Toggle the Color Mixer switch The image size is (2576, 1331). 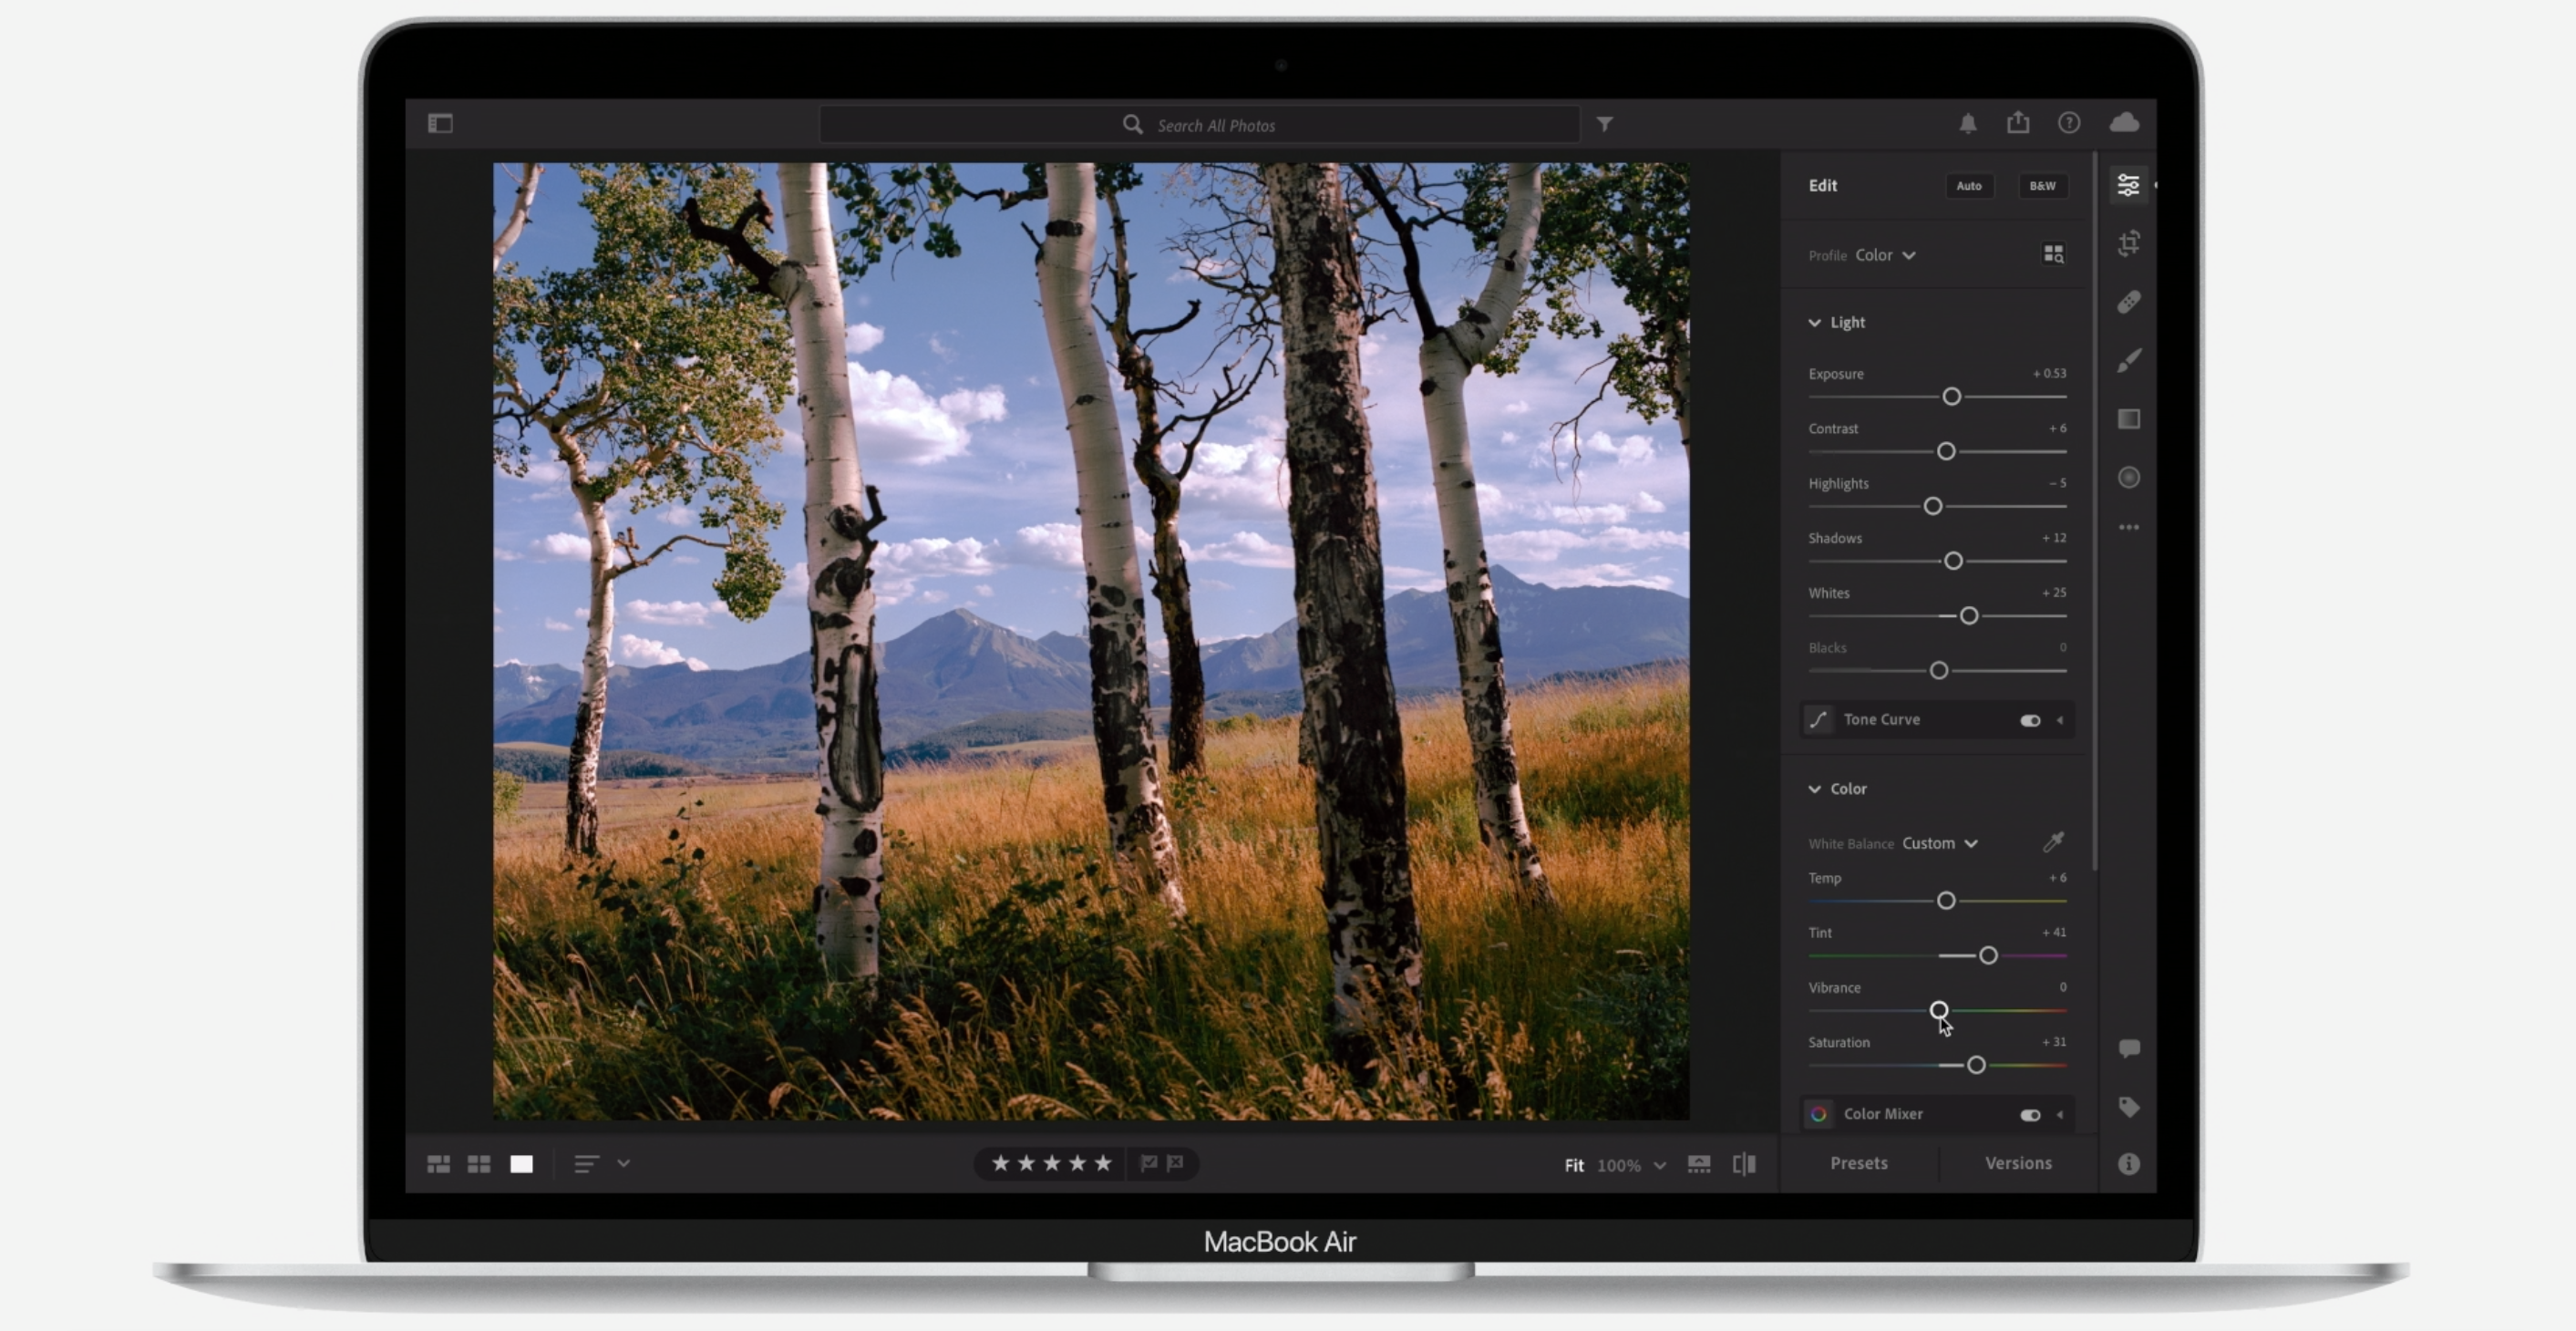(2029, 1114)
